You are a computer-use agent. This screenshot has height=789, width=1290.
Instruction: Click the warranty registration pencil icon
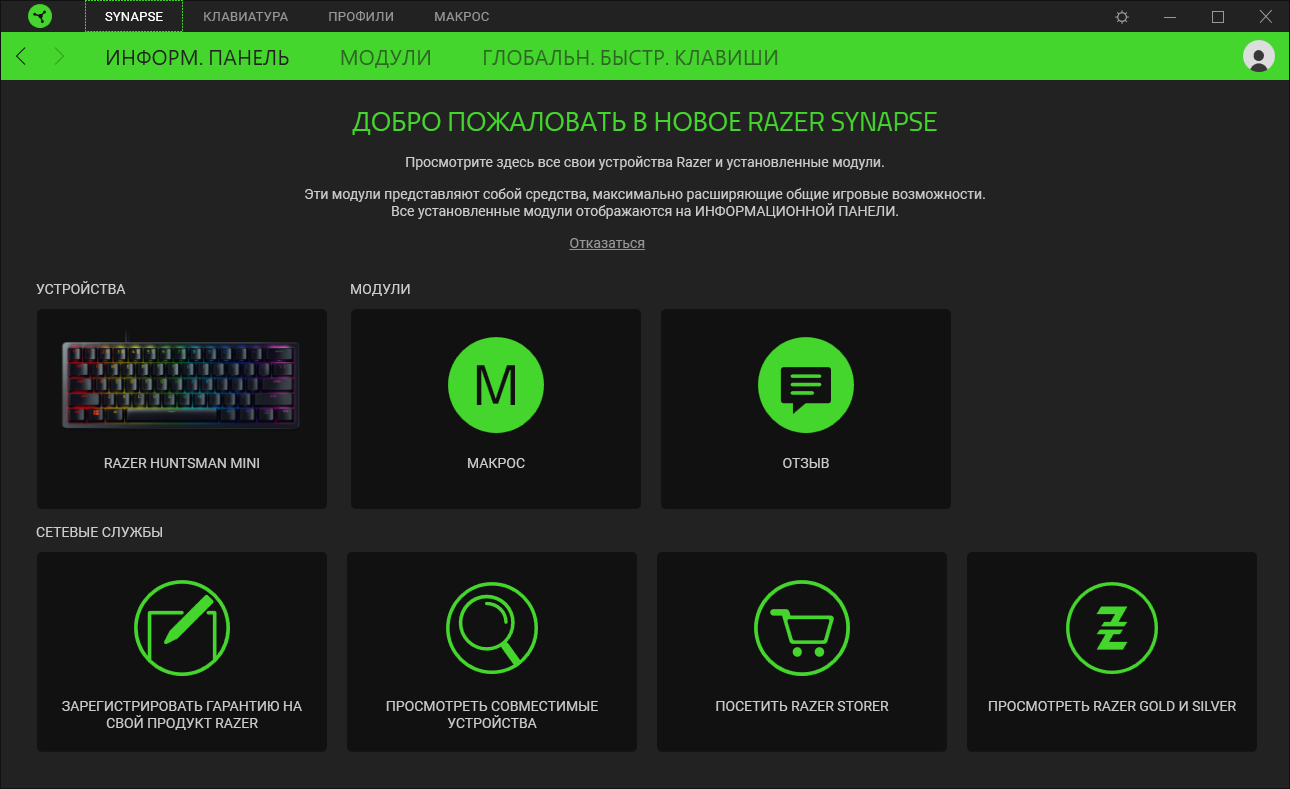[x=182, y=627]
